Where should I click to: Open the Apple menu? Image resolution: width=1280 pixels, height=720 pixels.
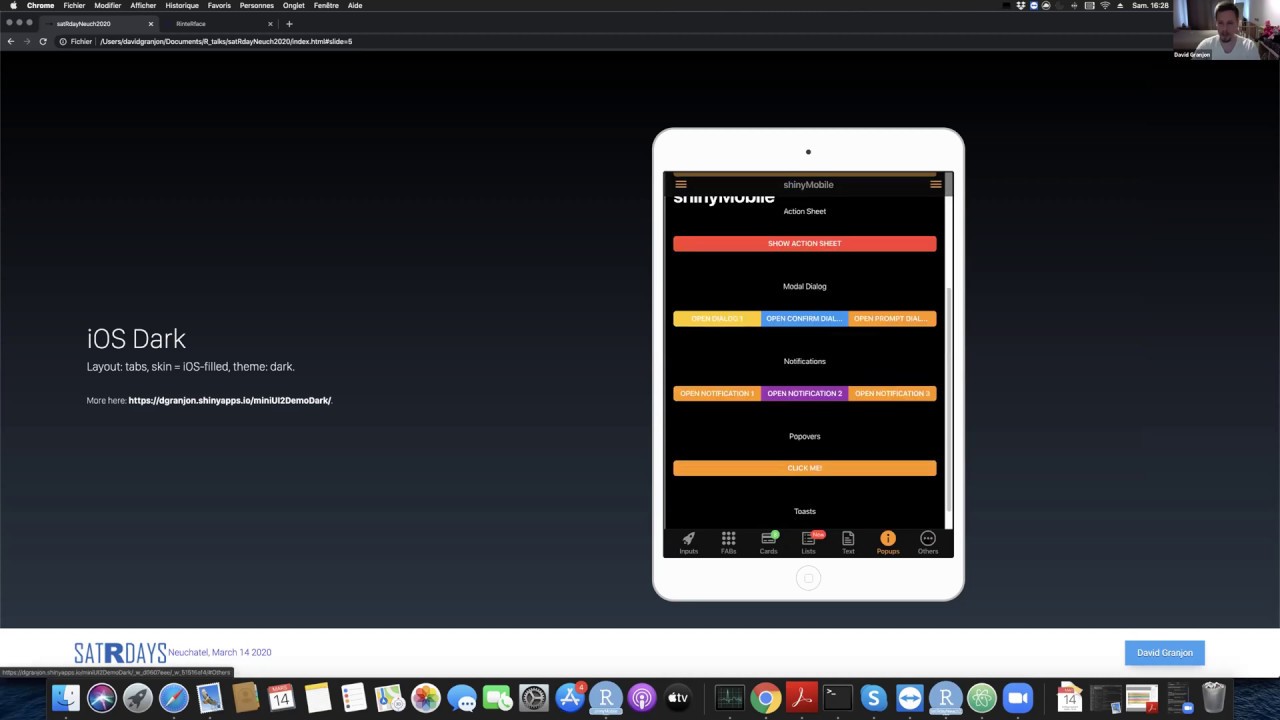tap(13, 5)
